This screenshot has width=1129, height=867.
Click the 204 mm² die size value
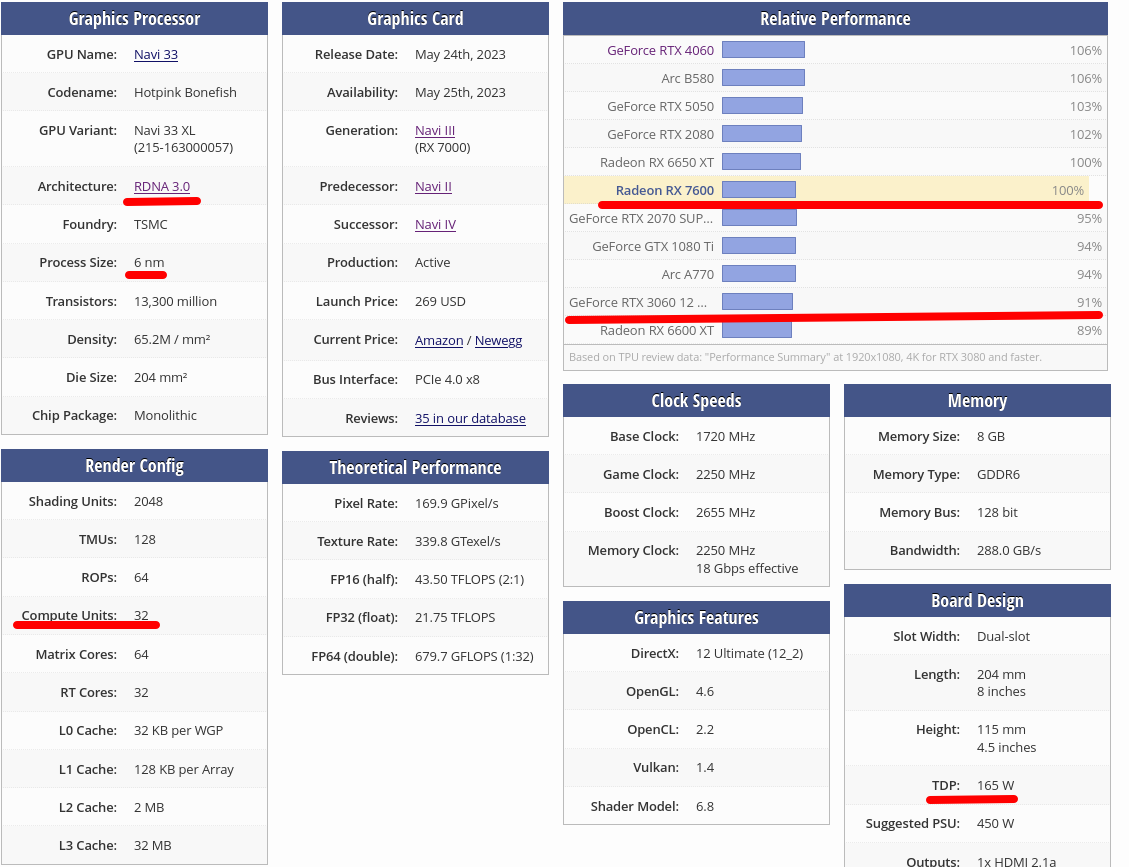(x=161, y=377)
